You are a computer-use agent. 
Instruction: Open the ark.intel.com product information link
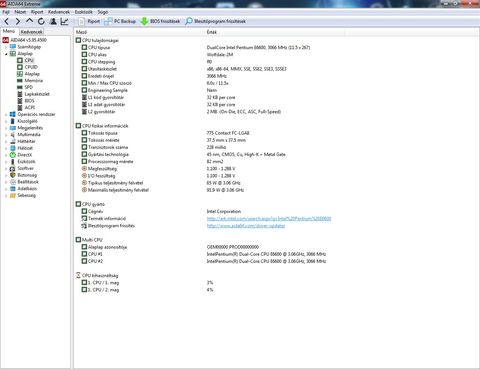(x=269, y=219)
